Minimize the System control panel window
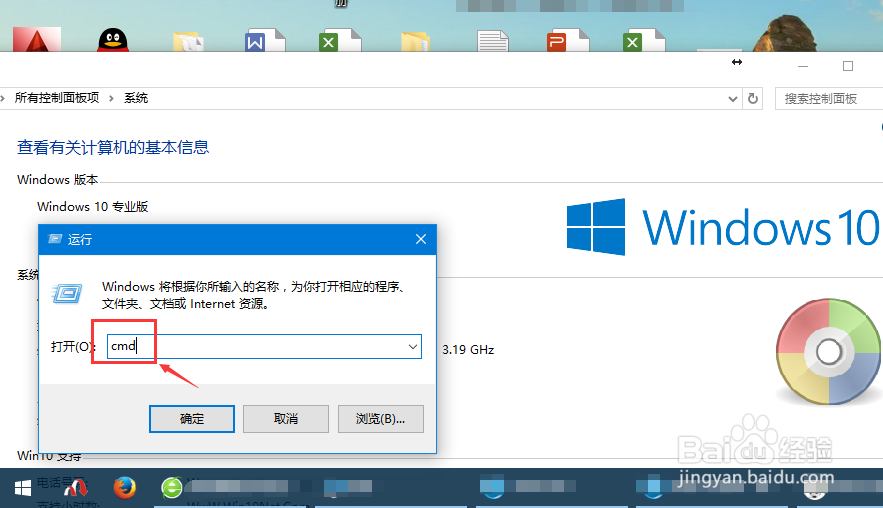883x508 pixels. [803, 66]
